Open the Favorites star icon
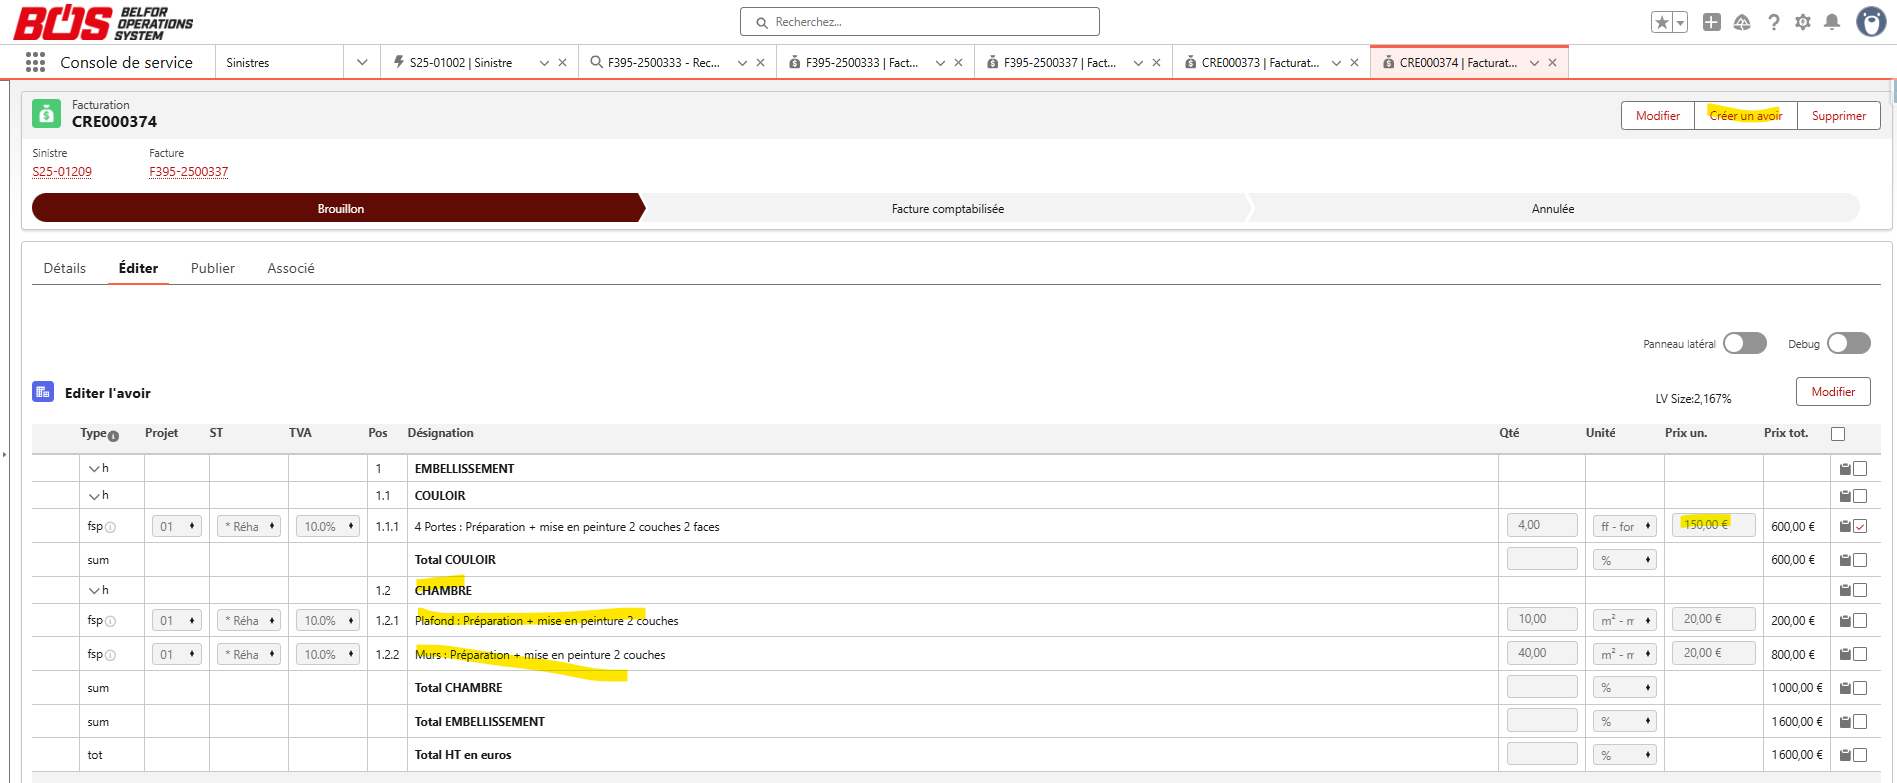Image resolution: width=1897 pixels, height=783 pixels. [1662, 22]
